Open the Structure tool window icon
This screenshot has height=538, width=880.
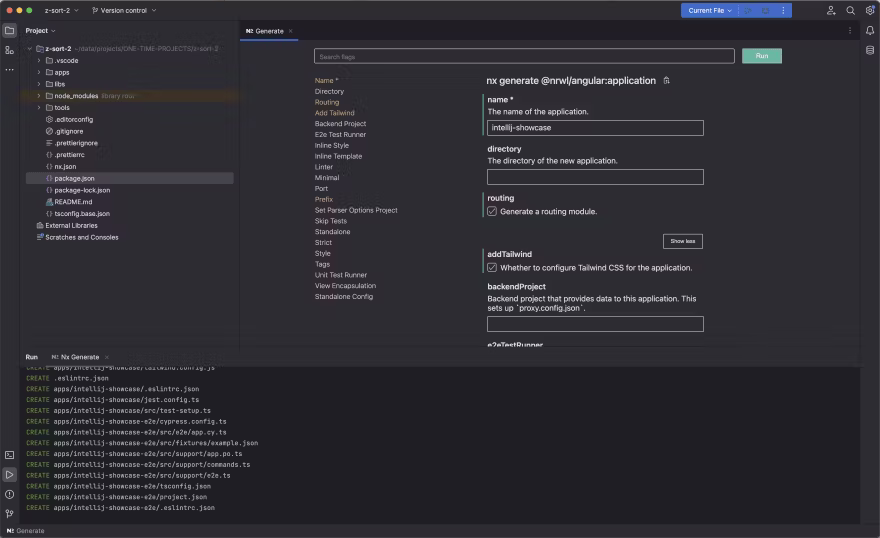point(9,49)
